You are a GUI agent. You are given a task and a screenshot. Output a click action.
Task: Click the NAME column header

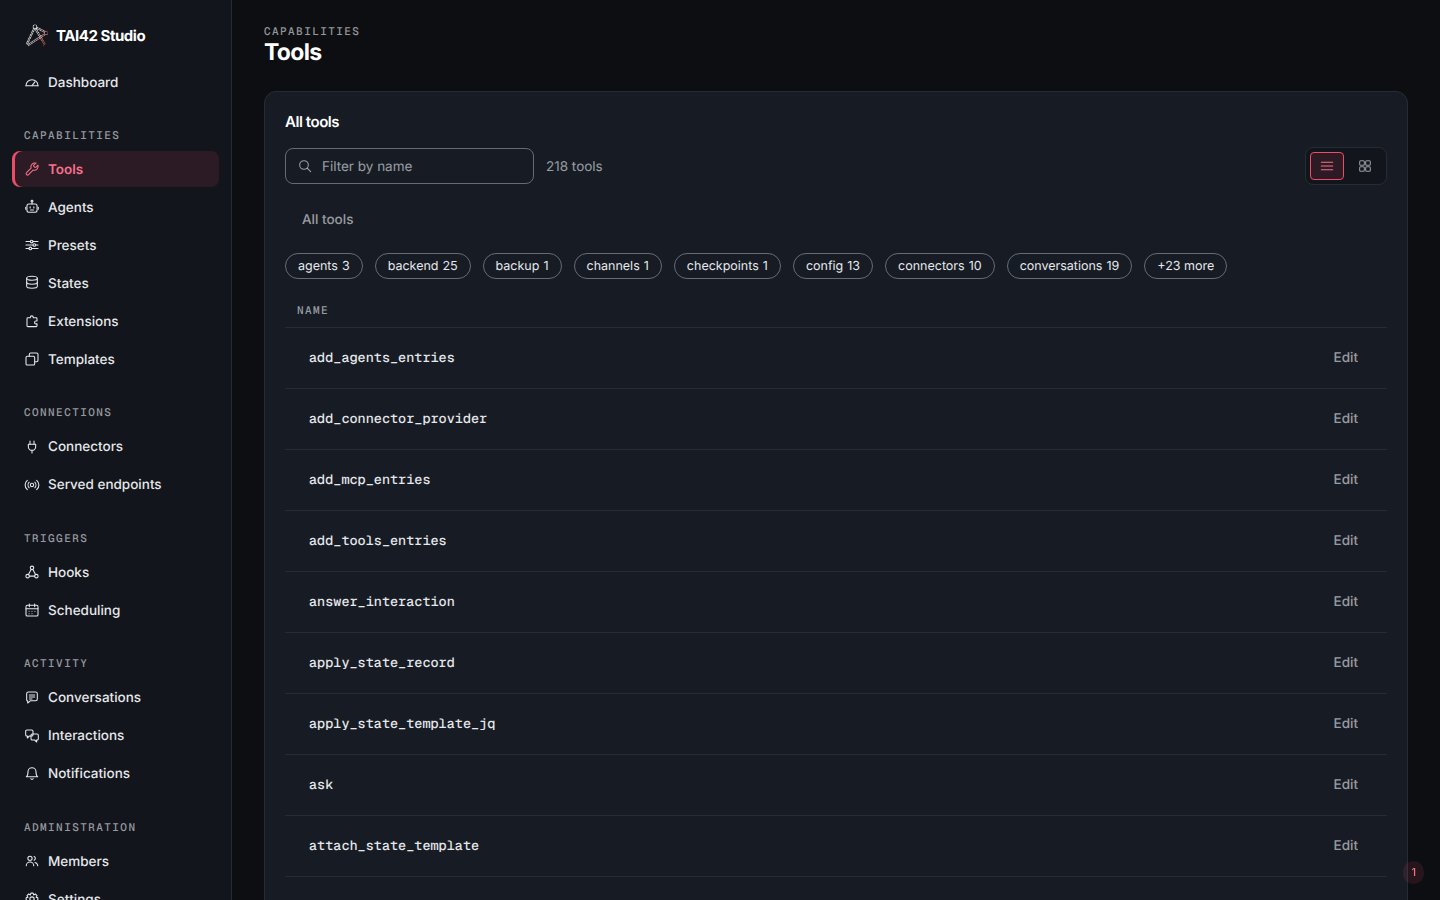312,311
